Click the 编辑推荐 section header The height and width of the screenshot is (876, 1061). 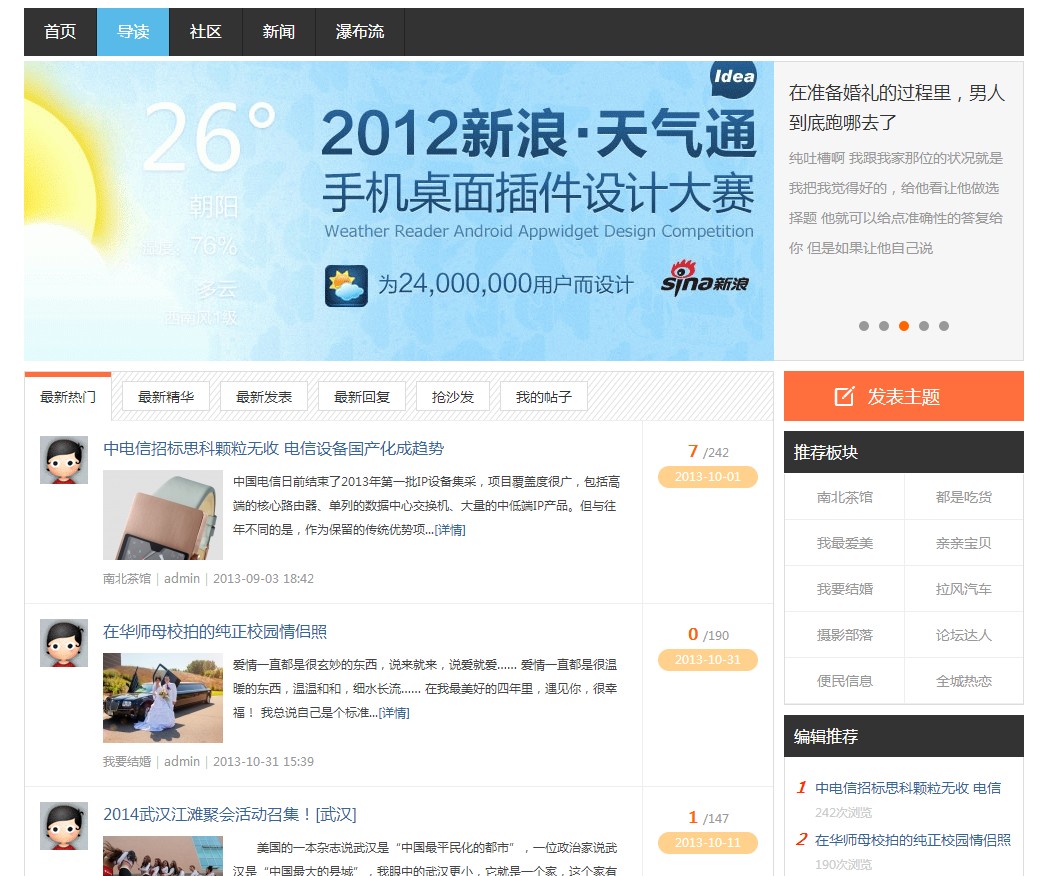tap(903, 736)
